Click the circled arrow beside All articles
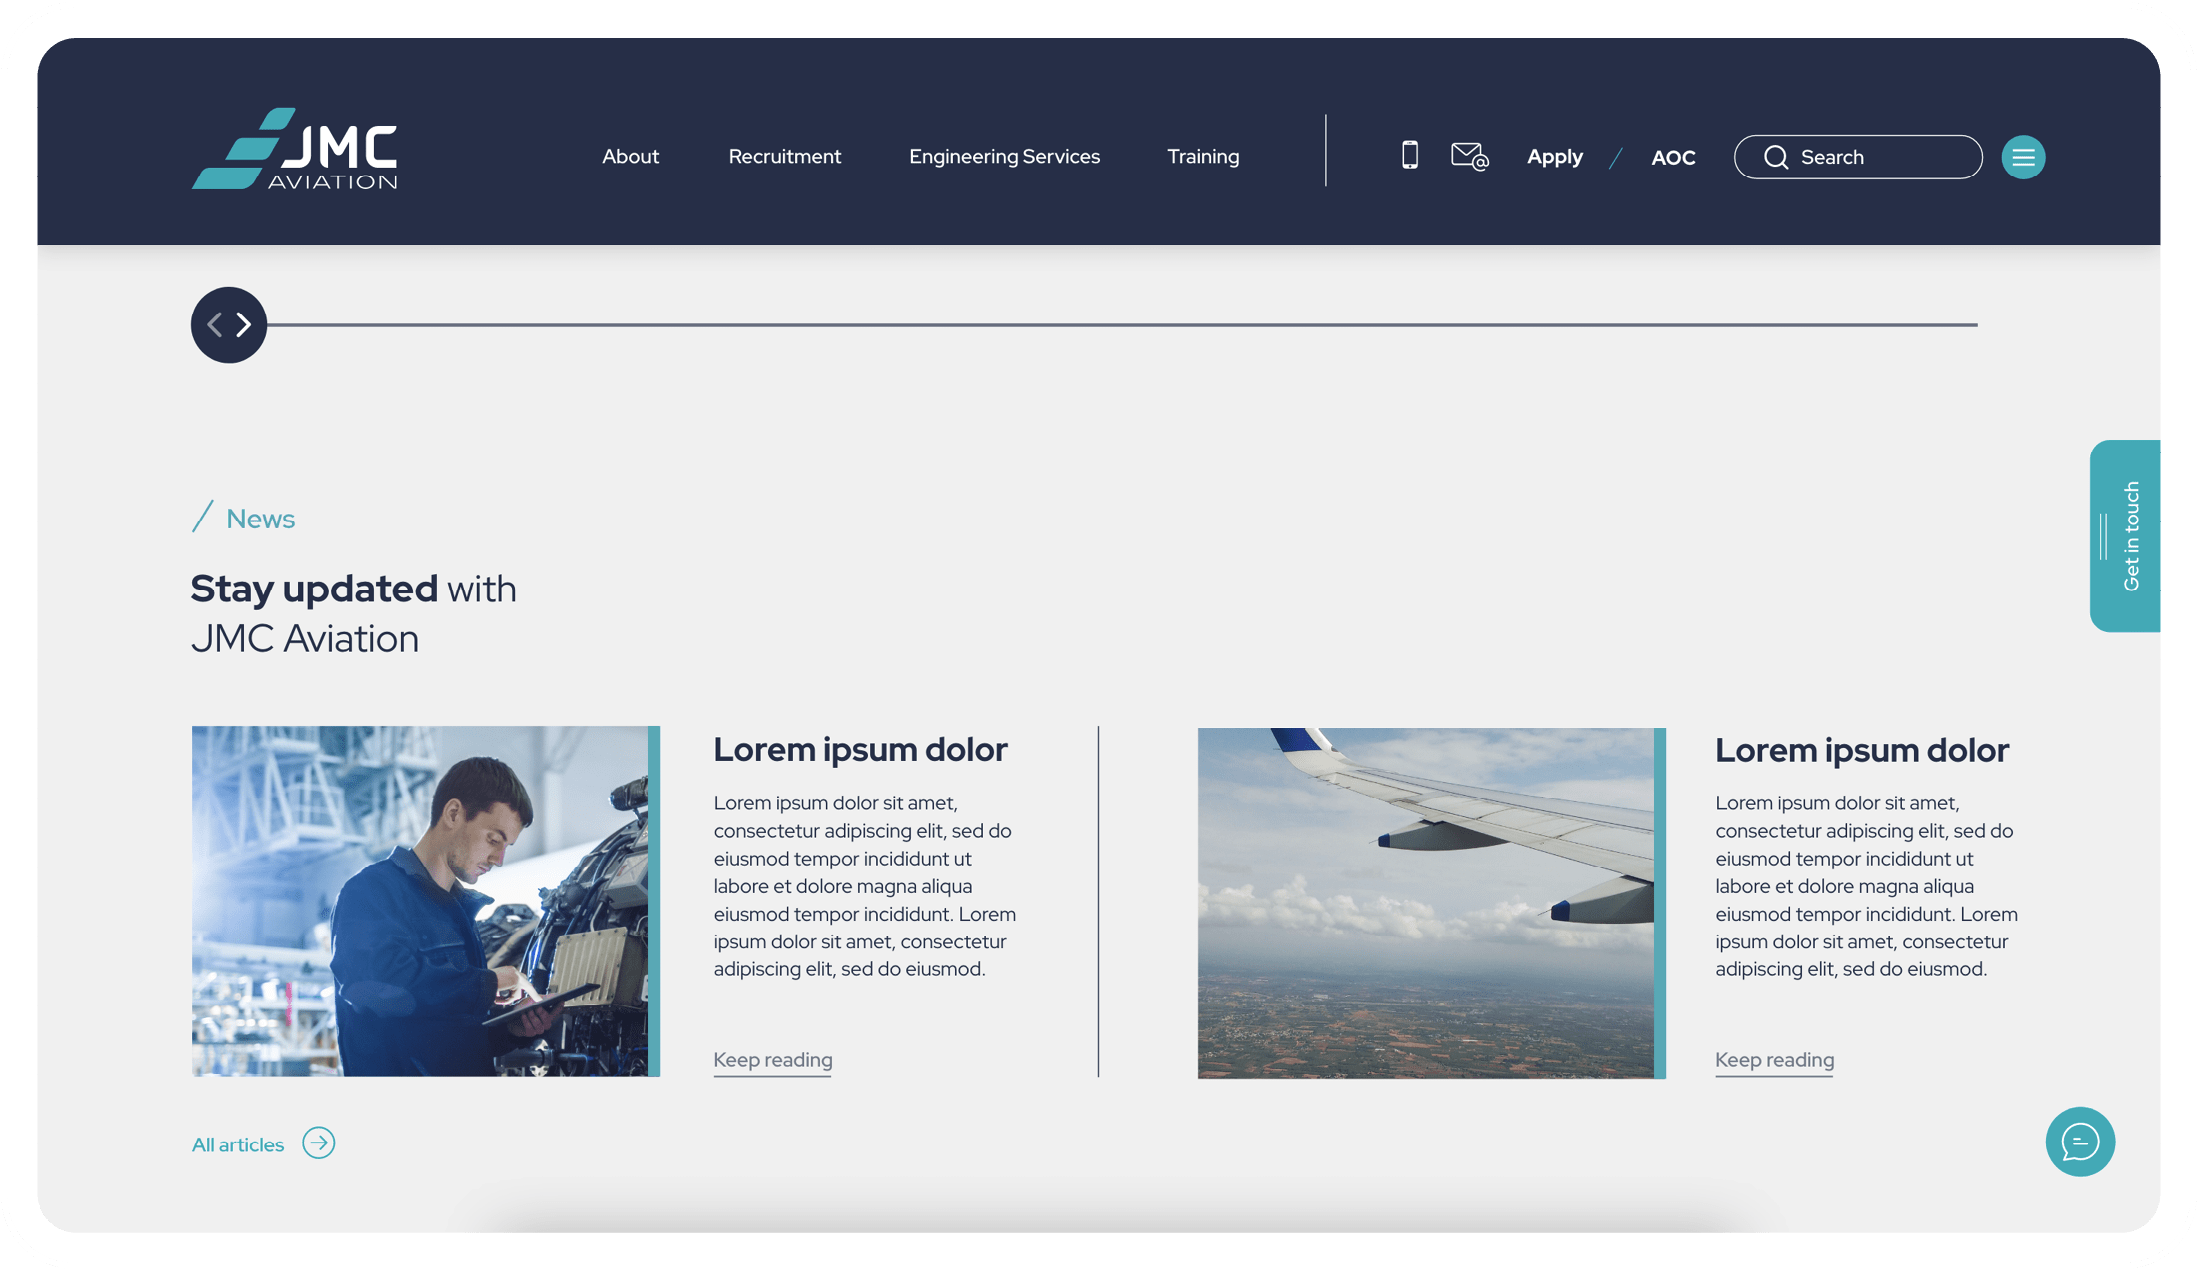2198x1271 pixels. [x=319, y=1143]
